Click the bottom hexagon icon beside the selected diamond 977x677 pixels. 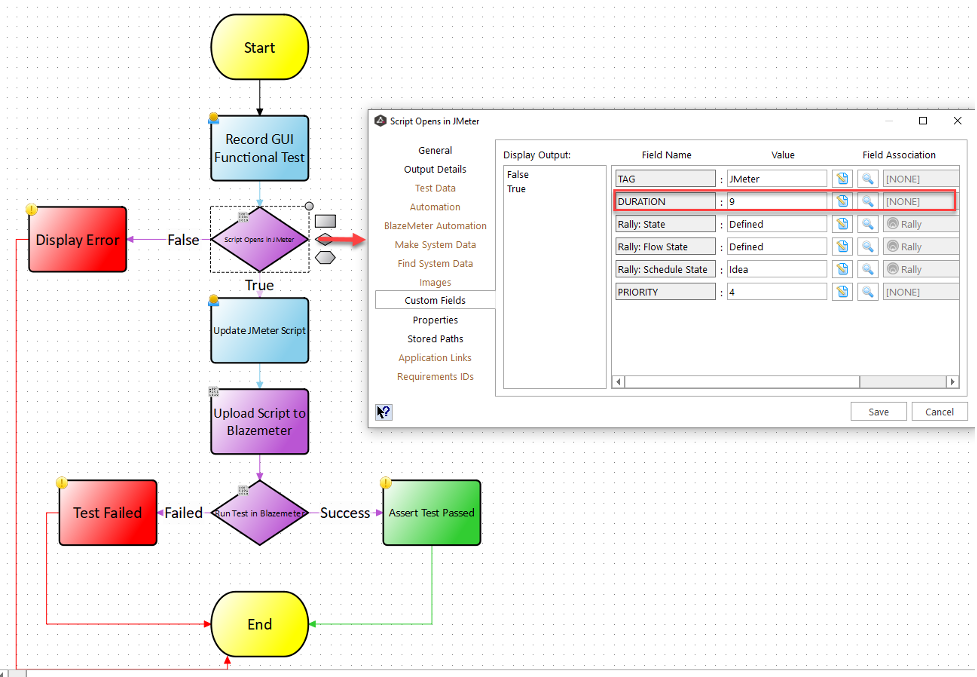tap(325, 257)
